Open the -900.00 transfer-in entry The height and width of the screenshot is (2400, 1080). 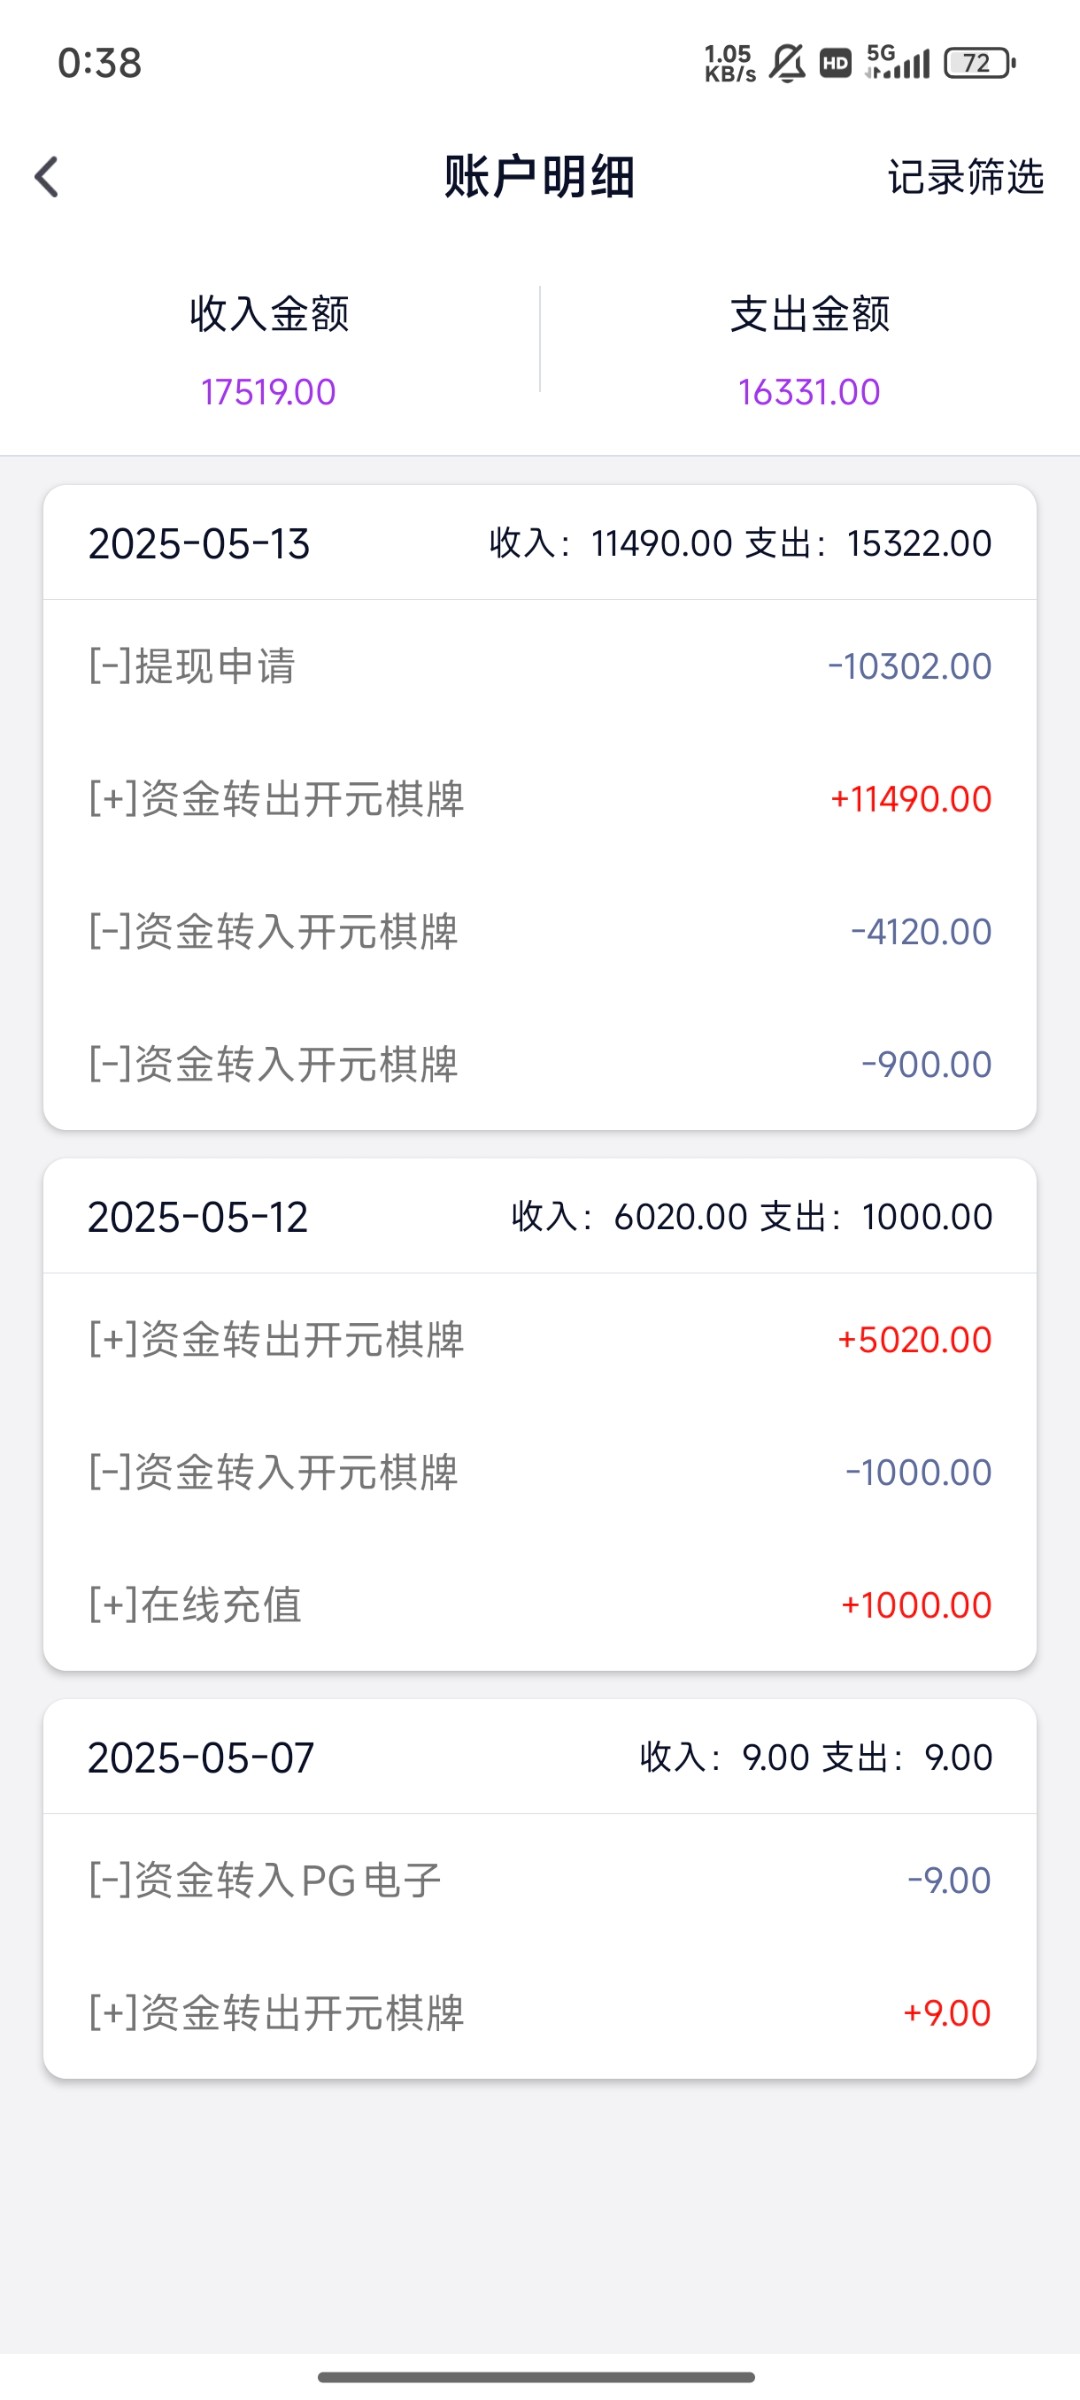tap(540, 1064)
